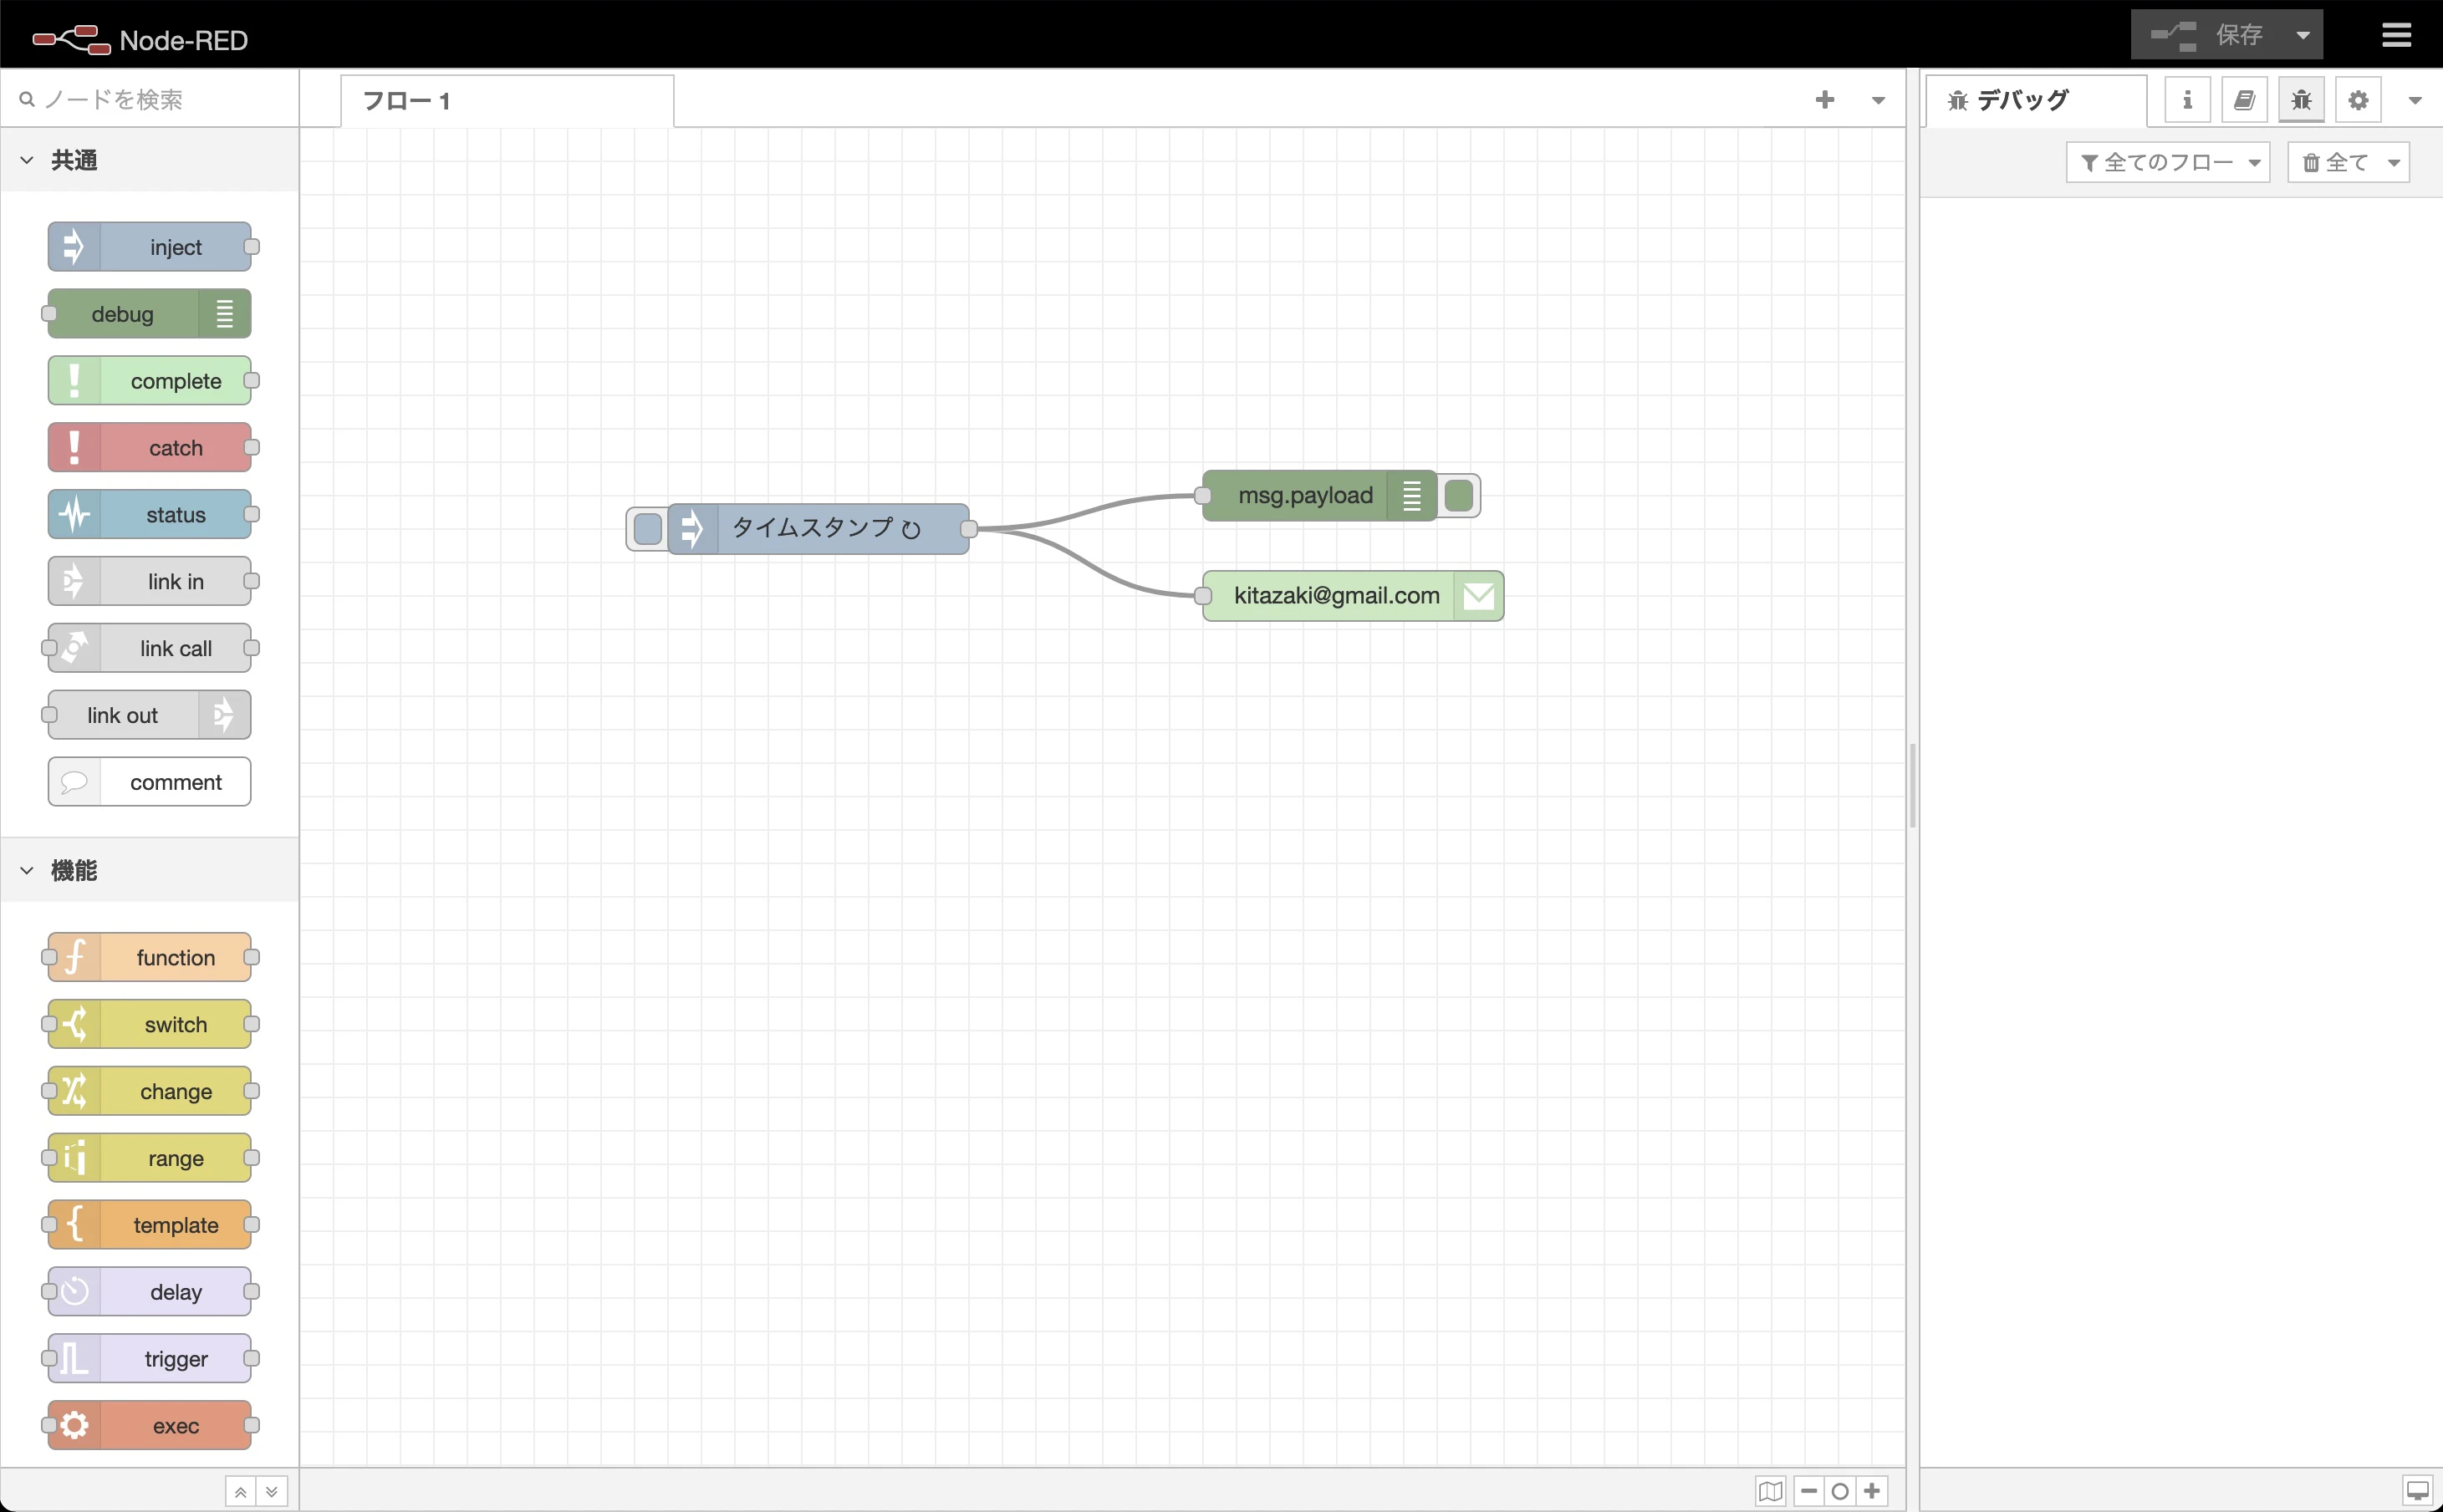This screenshot has height=1512, width=2443.
Task: Select the exec palette node
Action: coord(150,1425)
